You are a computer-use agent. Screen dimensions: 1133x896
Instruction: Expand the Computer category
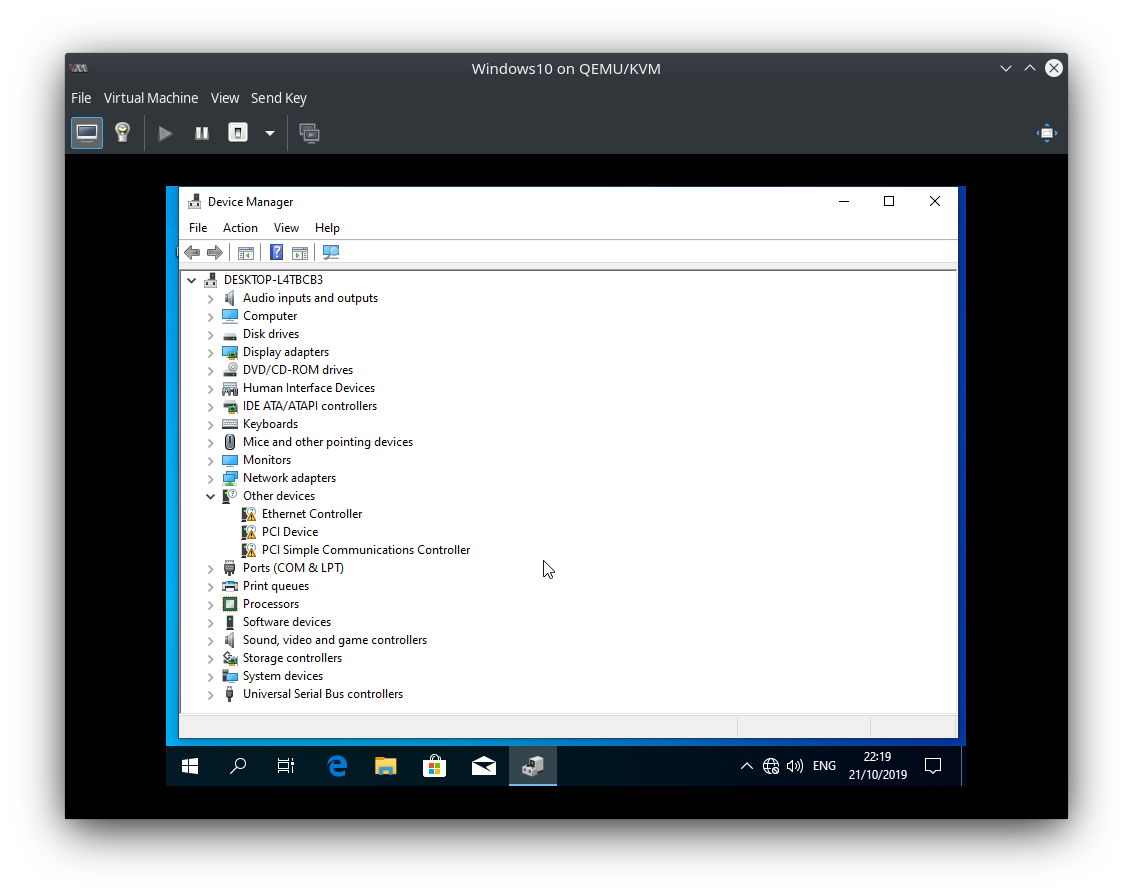coord(210,316)
